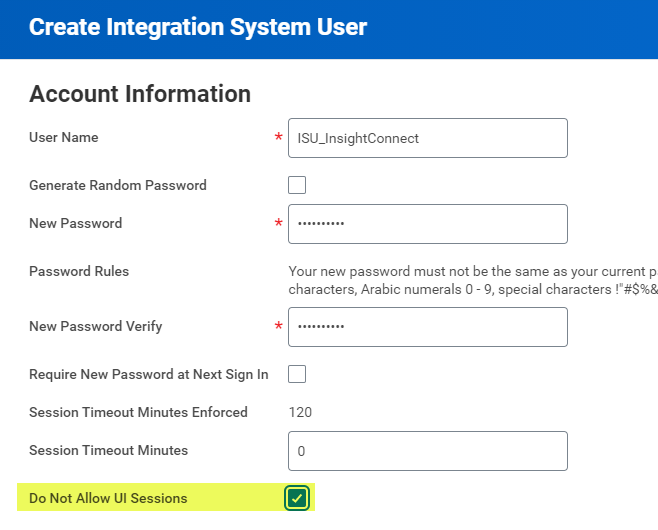Click the Generate Random Password label
This screenshot has height=530, width=658.
[x=118, y=185]
